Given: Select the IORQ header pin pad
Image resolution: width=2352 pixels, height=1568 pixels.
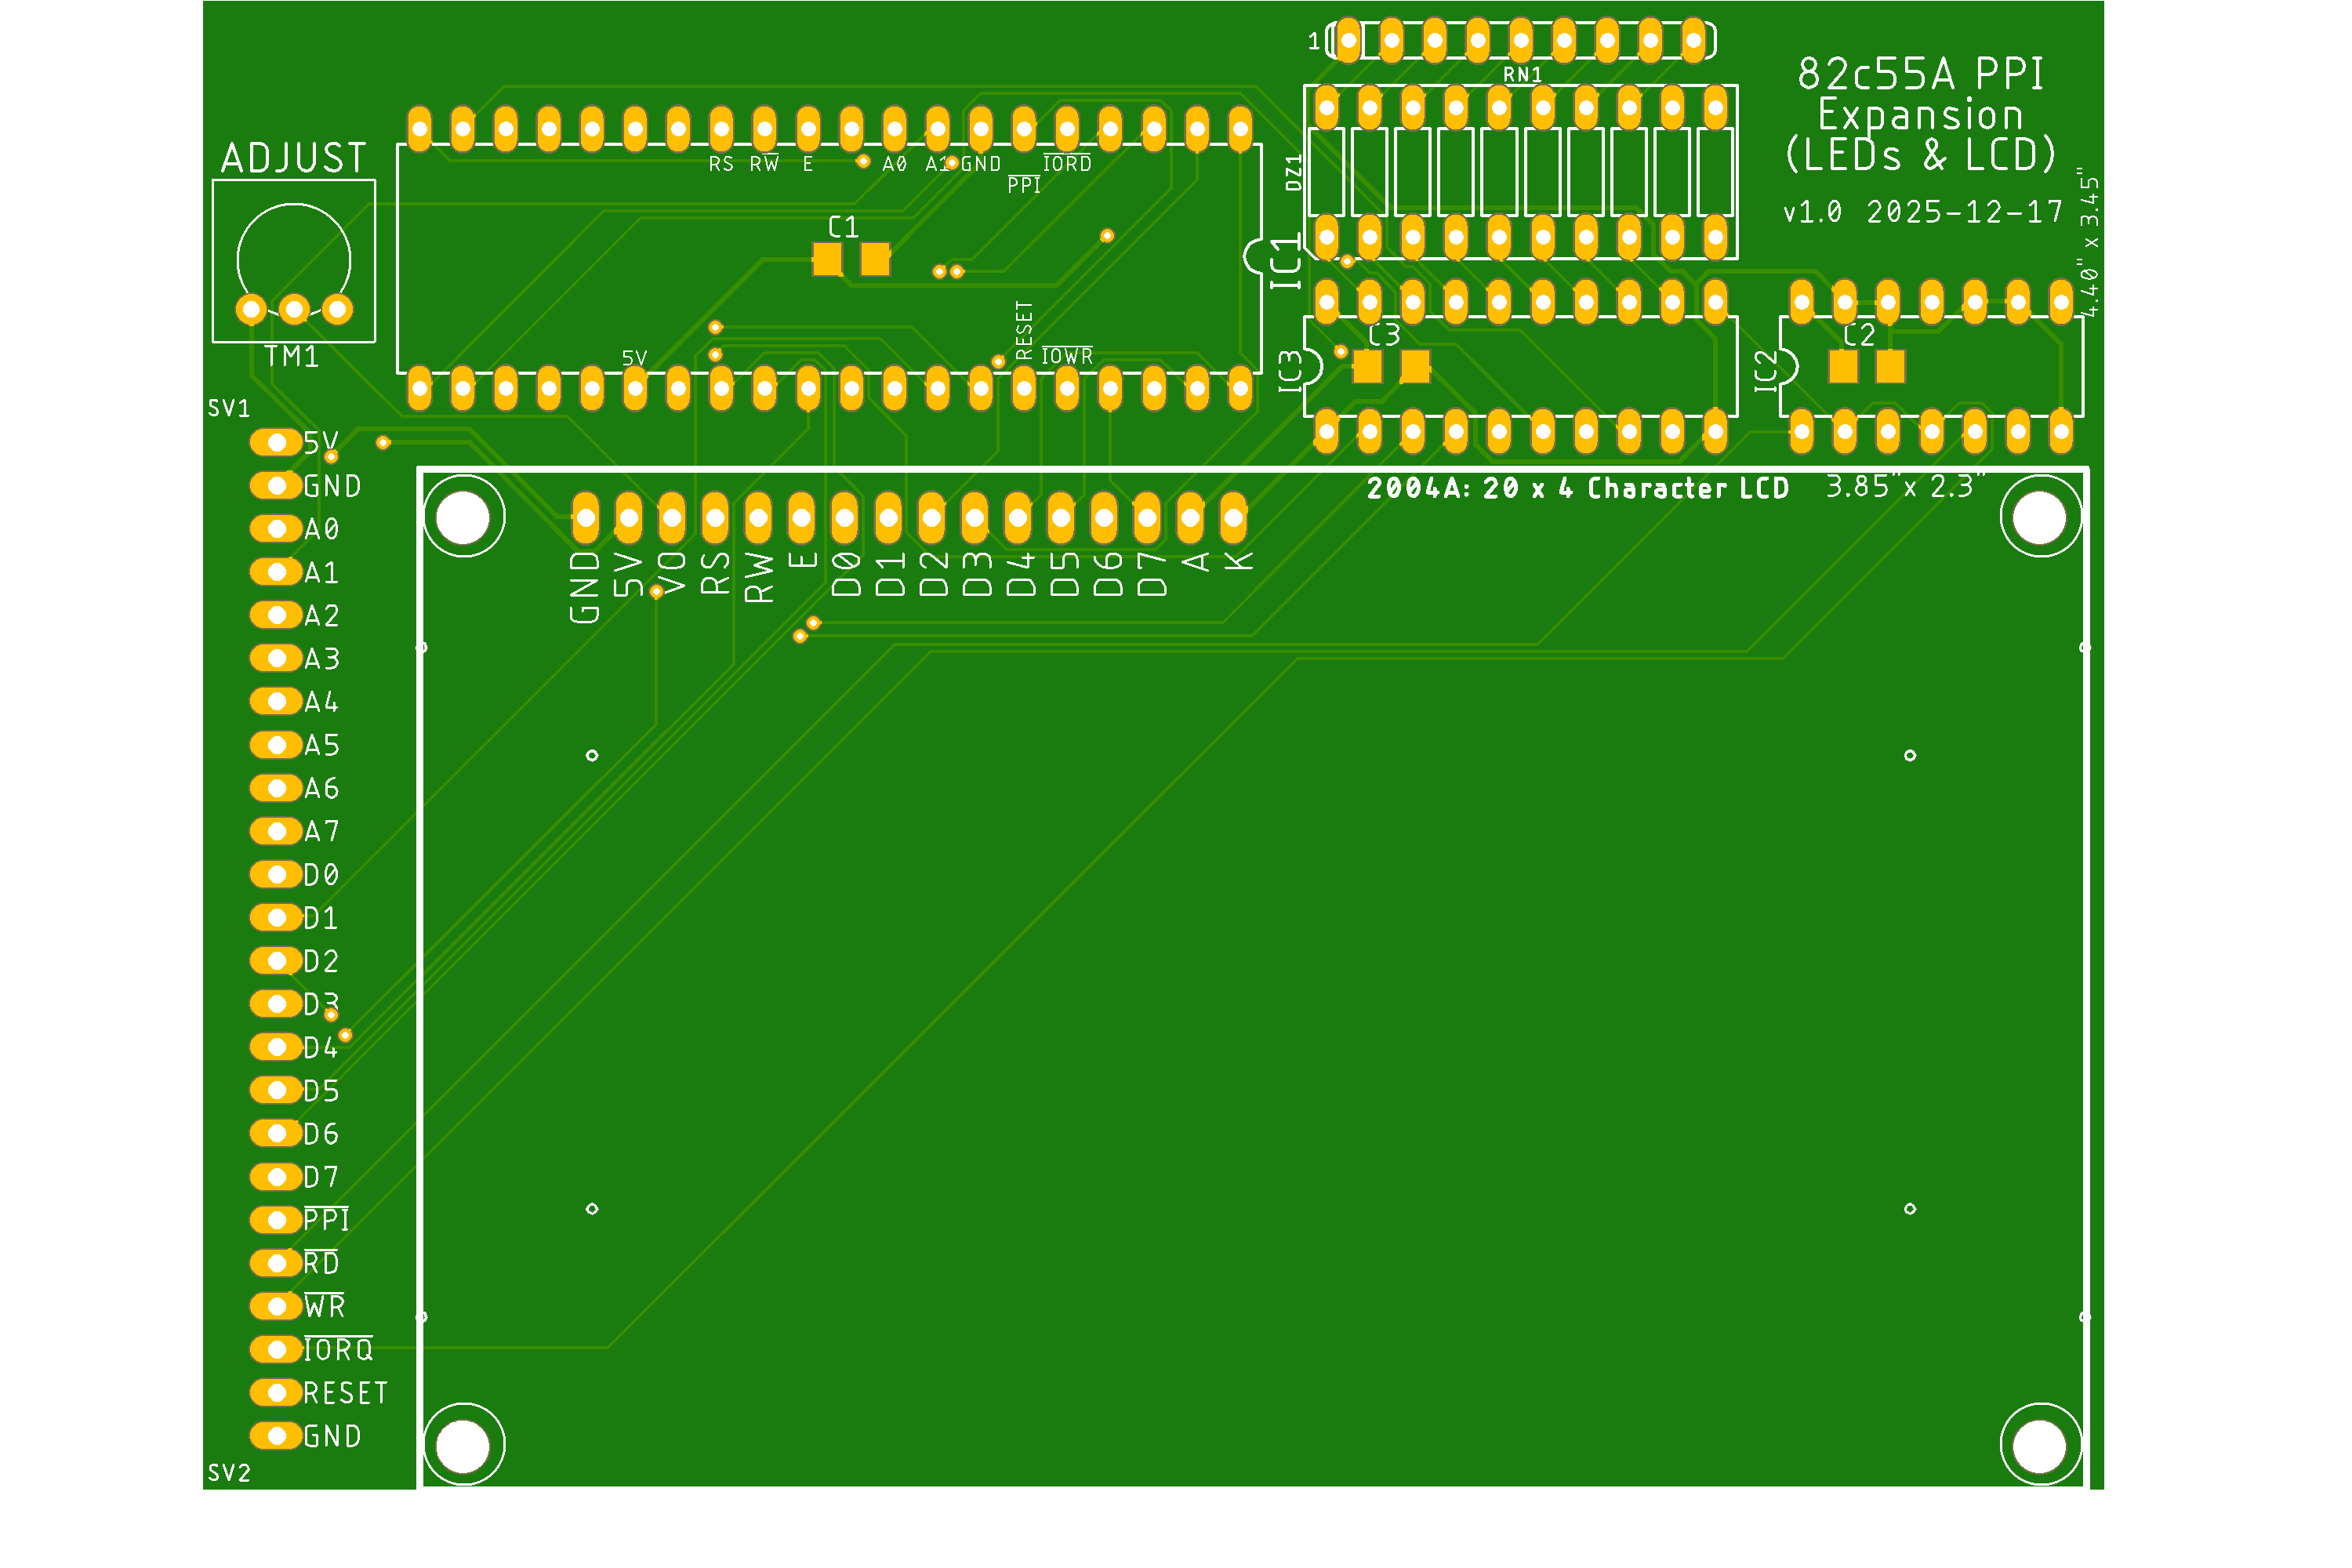Looking at the screenshot, I should click(x=276, y=1349).
